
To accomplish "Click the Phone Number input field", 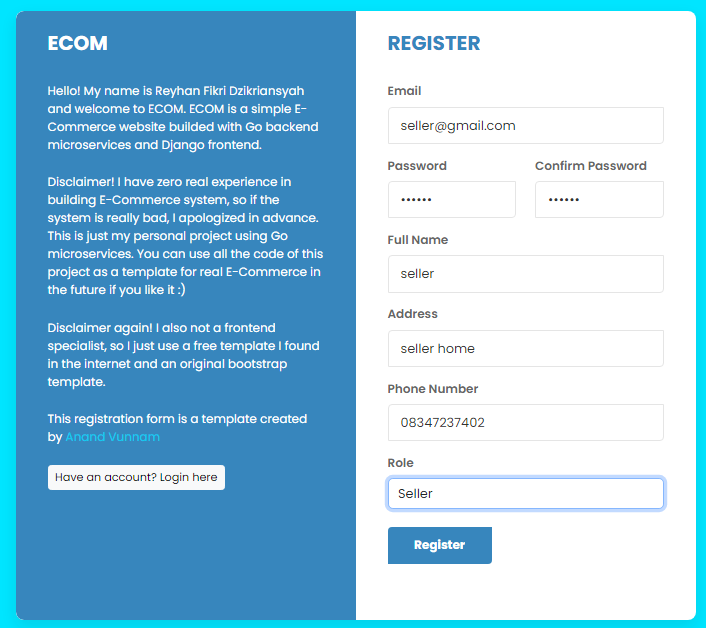I will [525, 422].
